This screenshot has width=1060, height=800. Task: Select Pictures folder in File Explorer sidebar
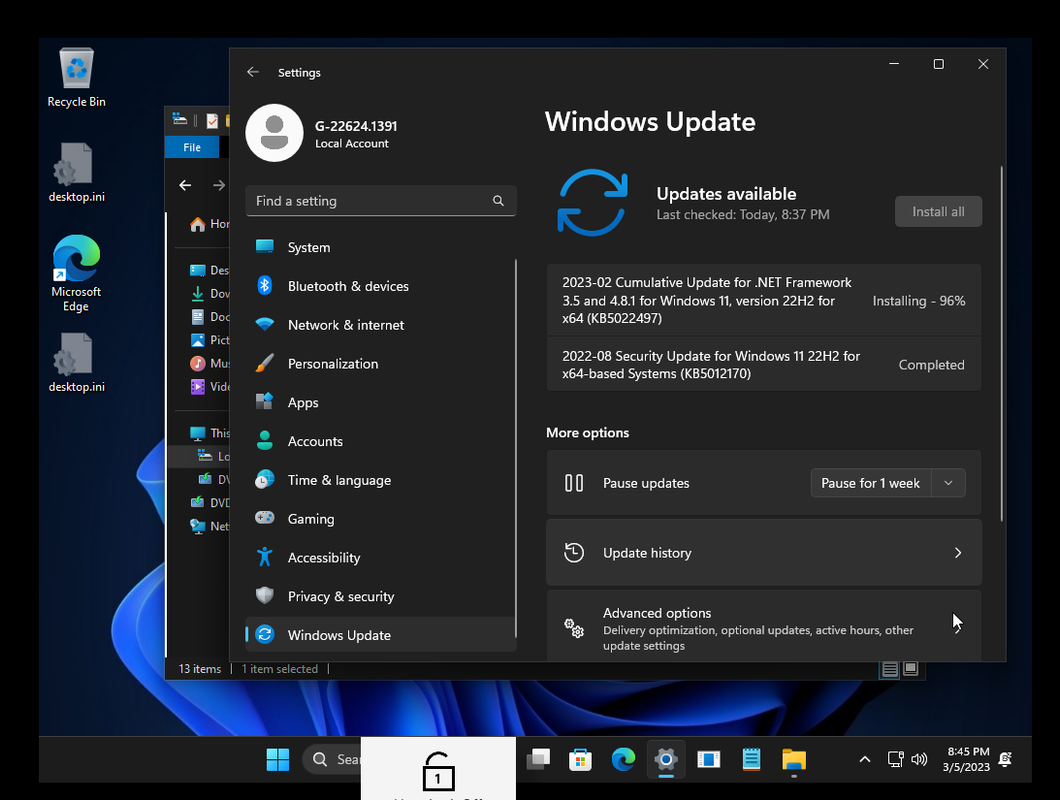pos(210,339)
